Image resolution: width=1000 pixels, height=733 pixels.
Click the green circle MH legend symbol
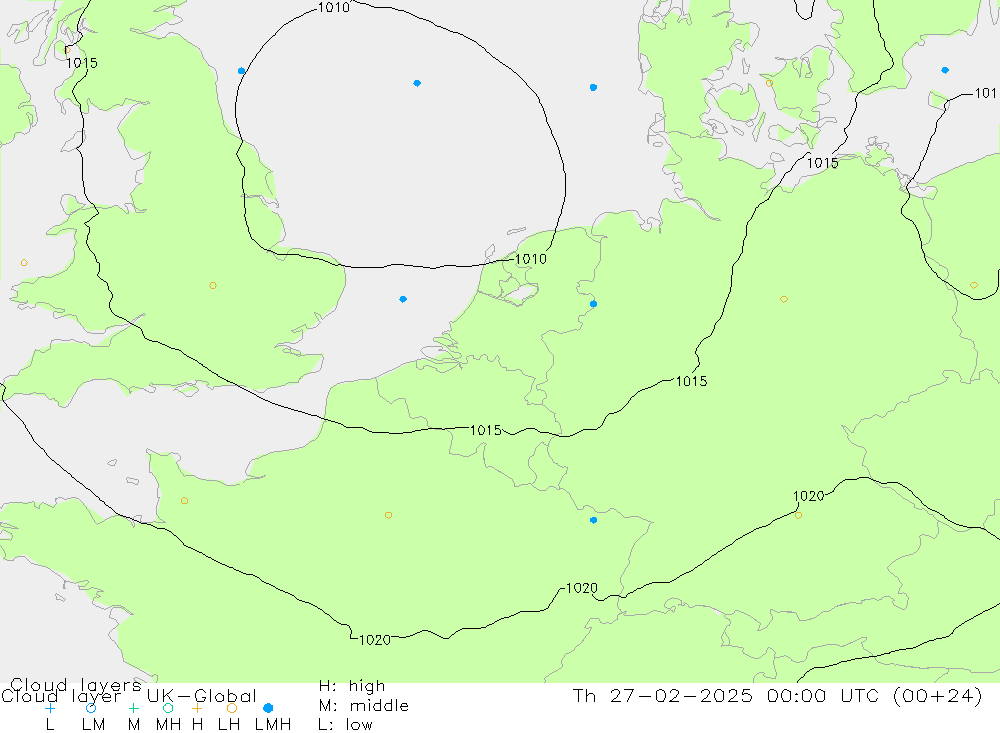click(168, 708)
